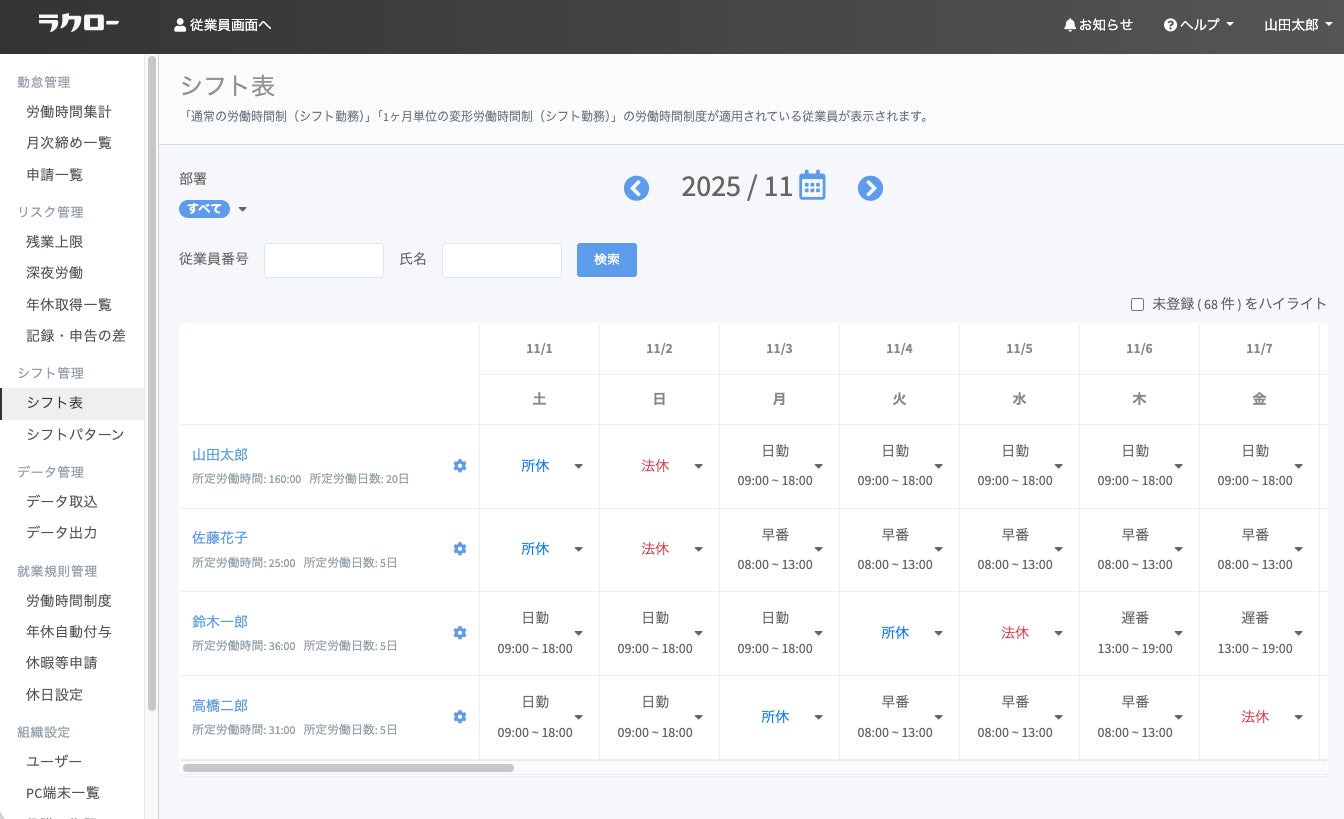Viewport: 1344px width, 819px height.
Task: Switch to 従業員画面へ in top bar
Action: [222, 25]
